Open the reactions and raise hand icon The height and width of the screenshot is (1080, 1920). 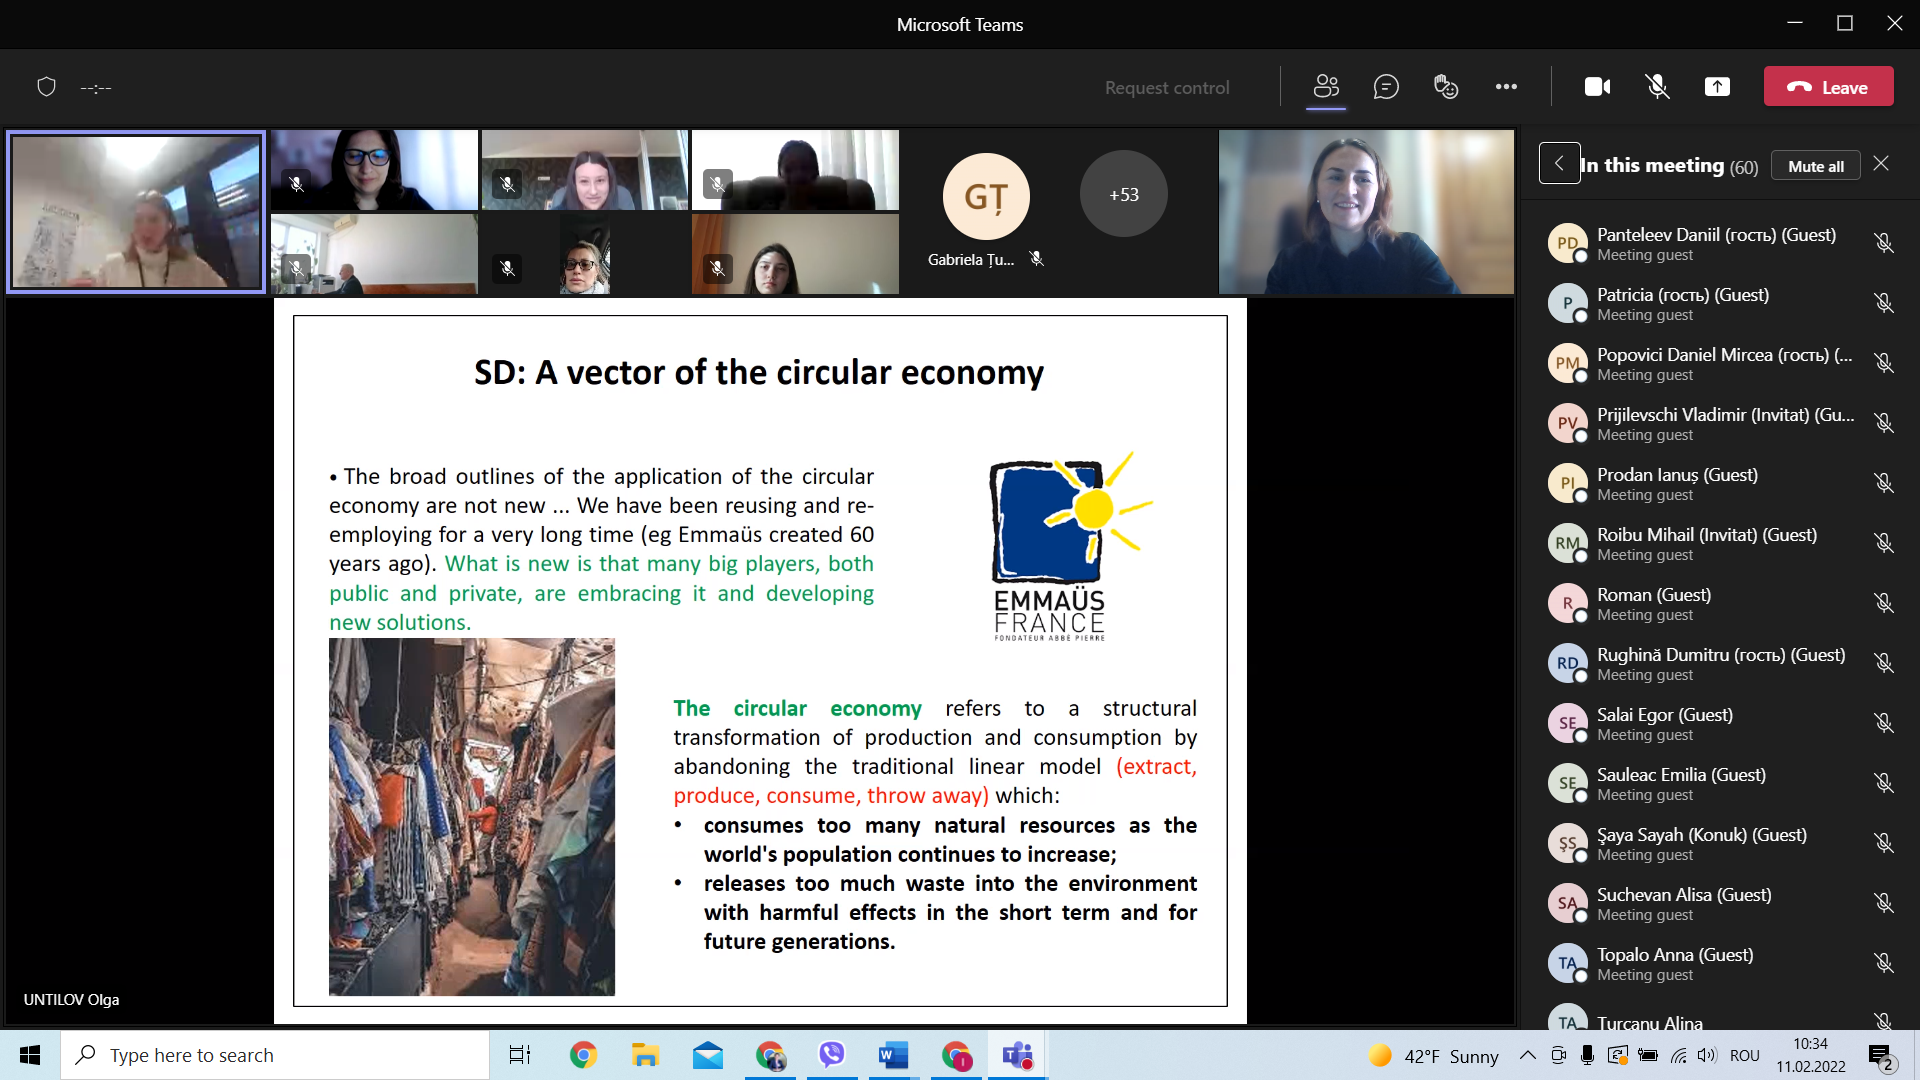click(1446, 87)
